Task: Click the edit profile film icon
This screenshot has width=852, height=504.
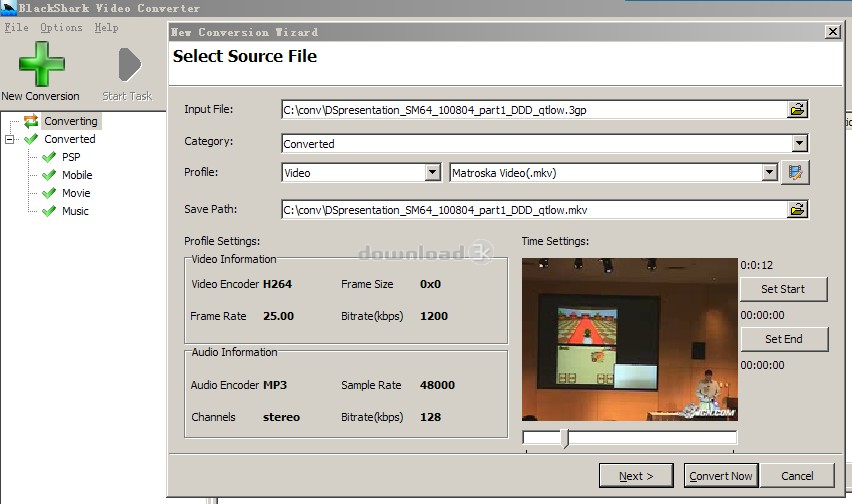Action: coord(795,173)
